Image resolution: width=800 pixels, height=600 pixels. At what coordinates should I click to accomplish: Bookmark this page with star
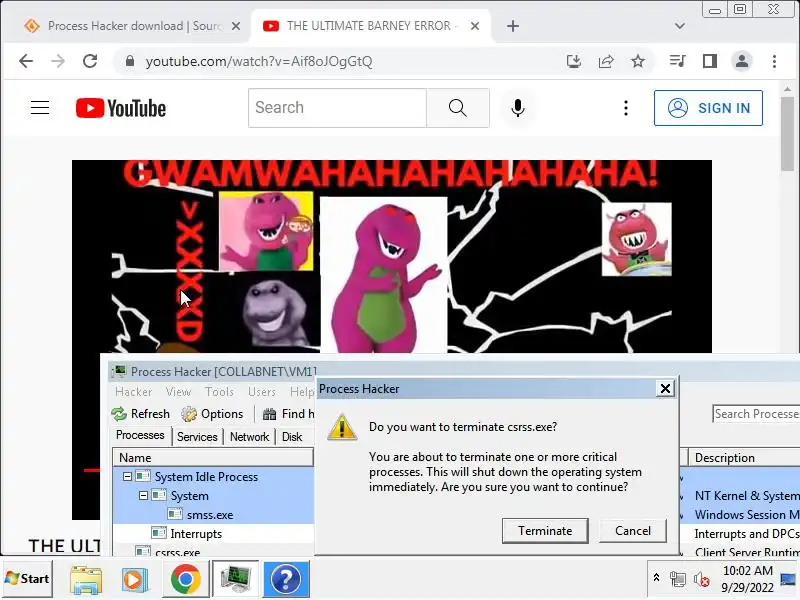pos(638,61)
